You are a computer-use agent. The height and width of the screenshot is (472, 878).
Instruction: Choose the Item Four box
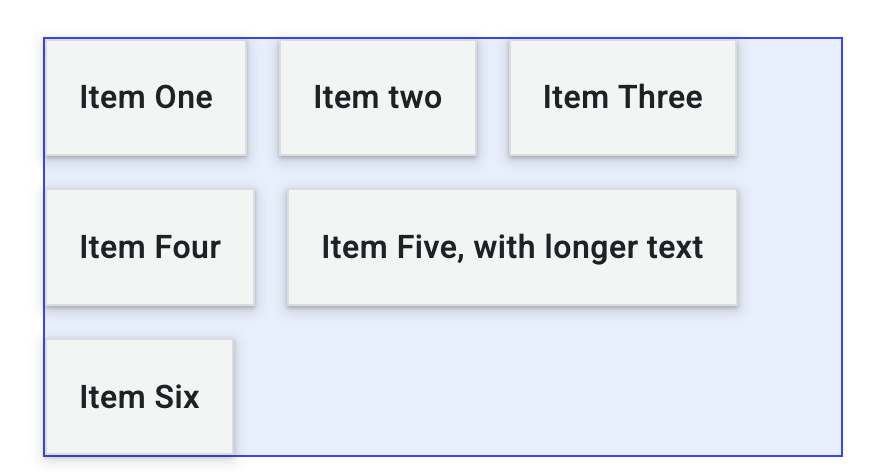tap(150, 247)
